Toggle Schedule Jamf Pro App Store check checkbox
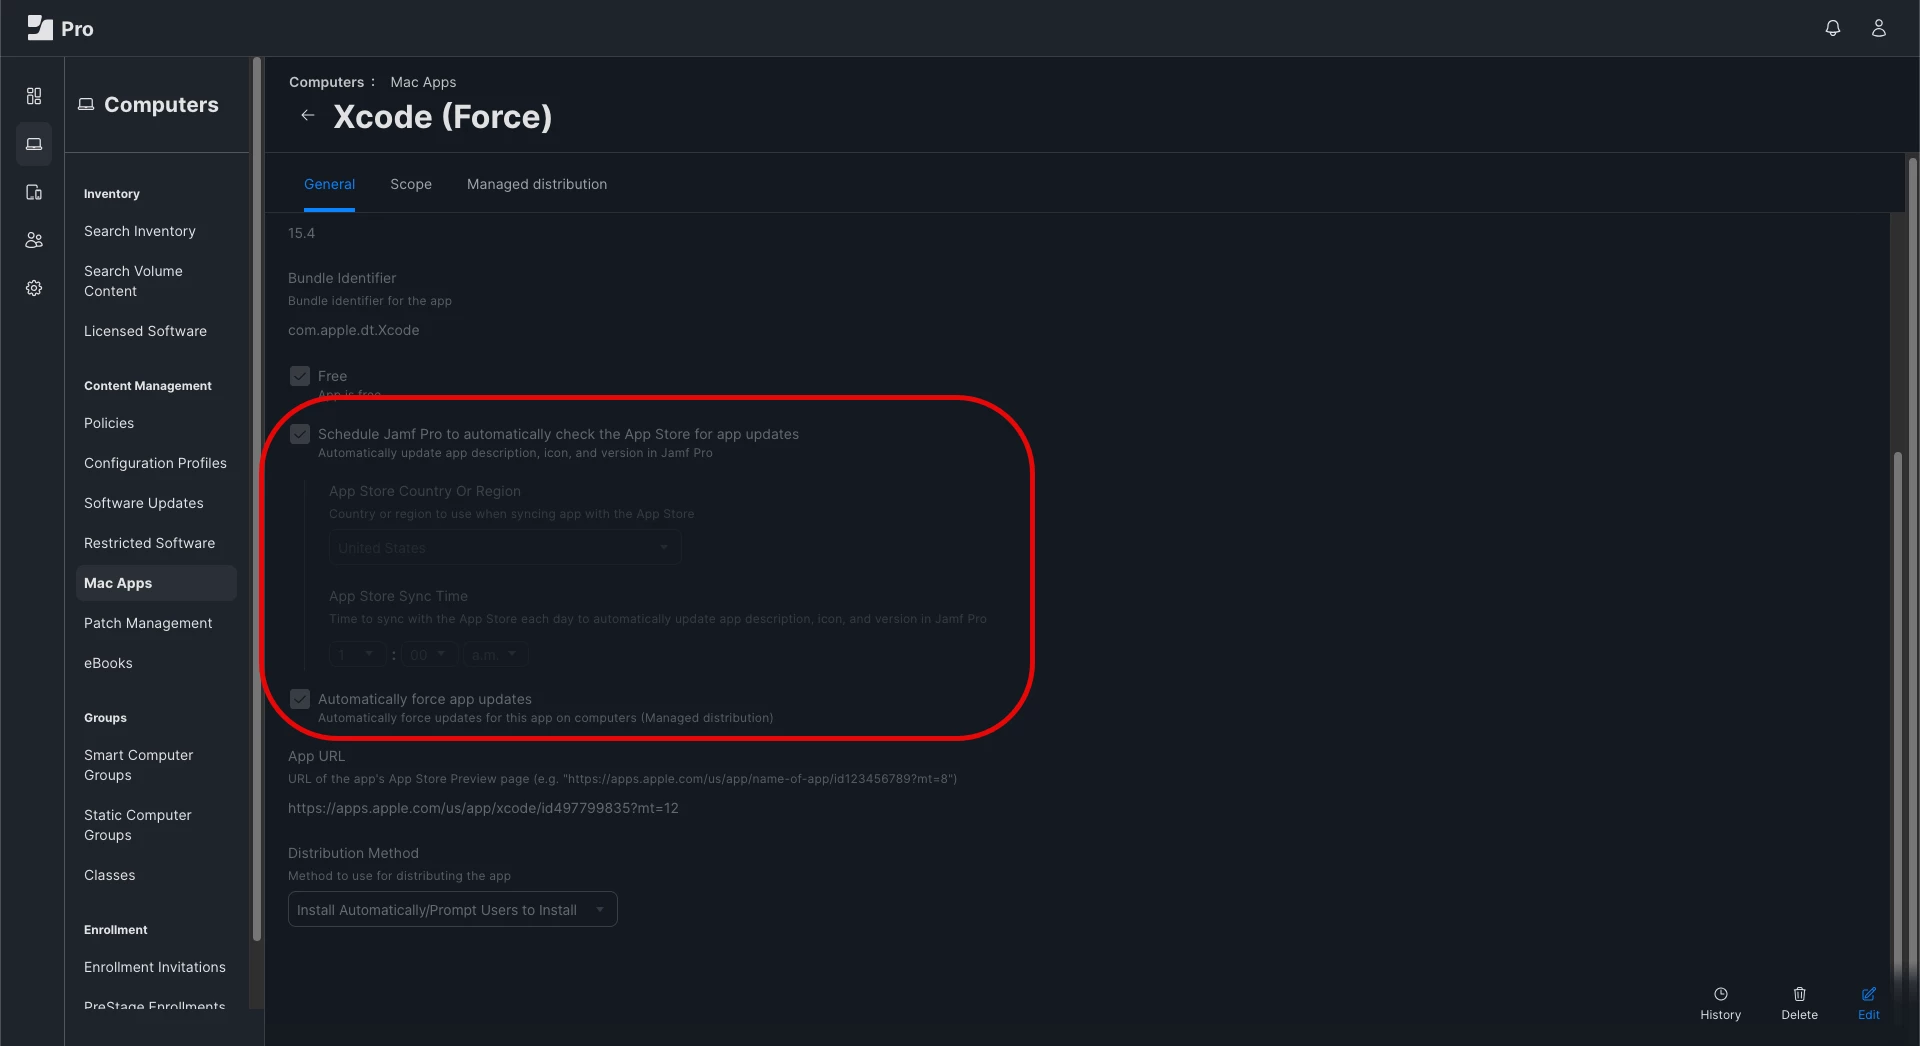The width and height of the screenshot is (1920, 1046). (x=300, y=434)
